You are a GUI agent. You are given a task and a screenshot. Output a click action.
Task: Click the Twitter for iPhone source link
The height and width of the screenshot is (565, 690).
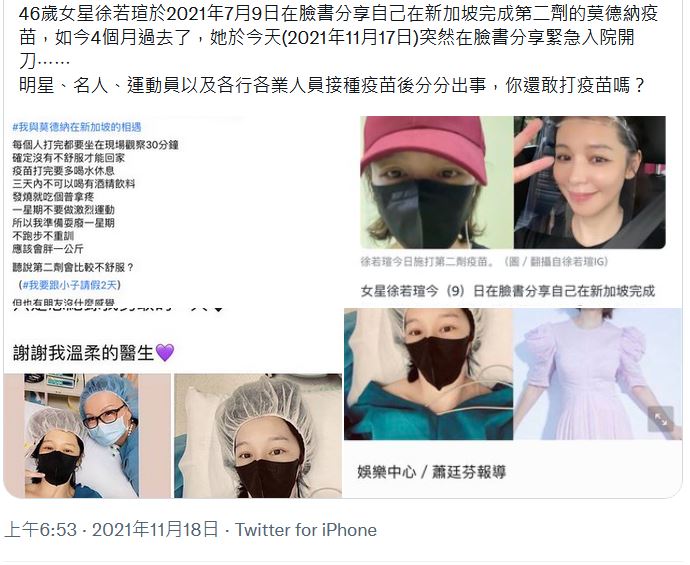click(306, 530)
